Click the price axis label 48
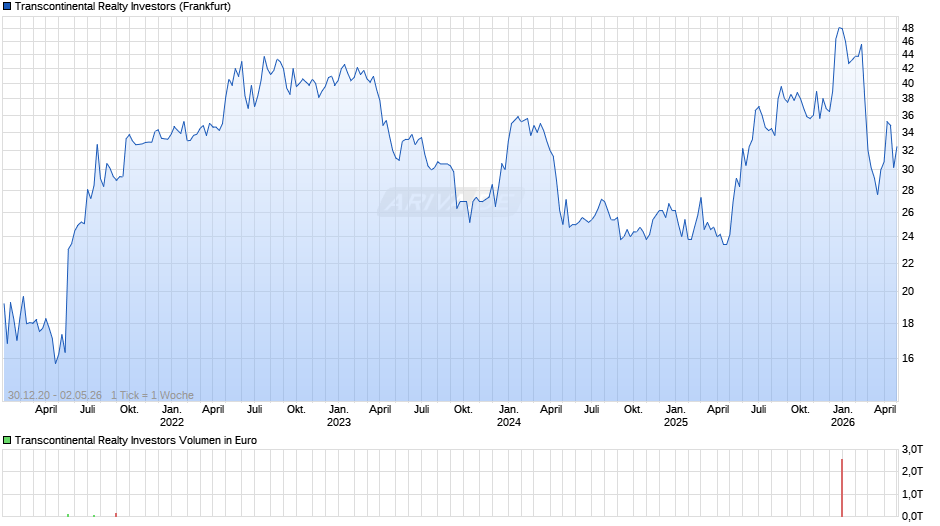This screenshot has width=940, height=526. [x=908, y=28]
